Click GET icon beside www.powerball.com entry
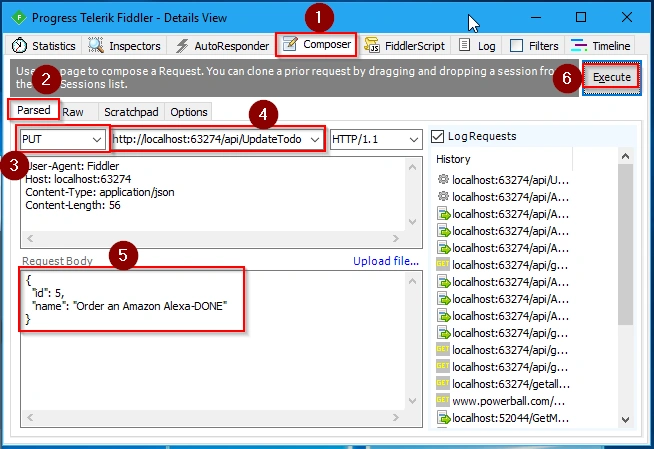 [x=443, y=400]
